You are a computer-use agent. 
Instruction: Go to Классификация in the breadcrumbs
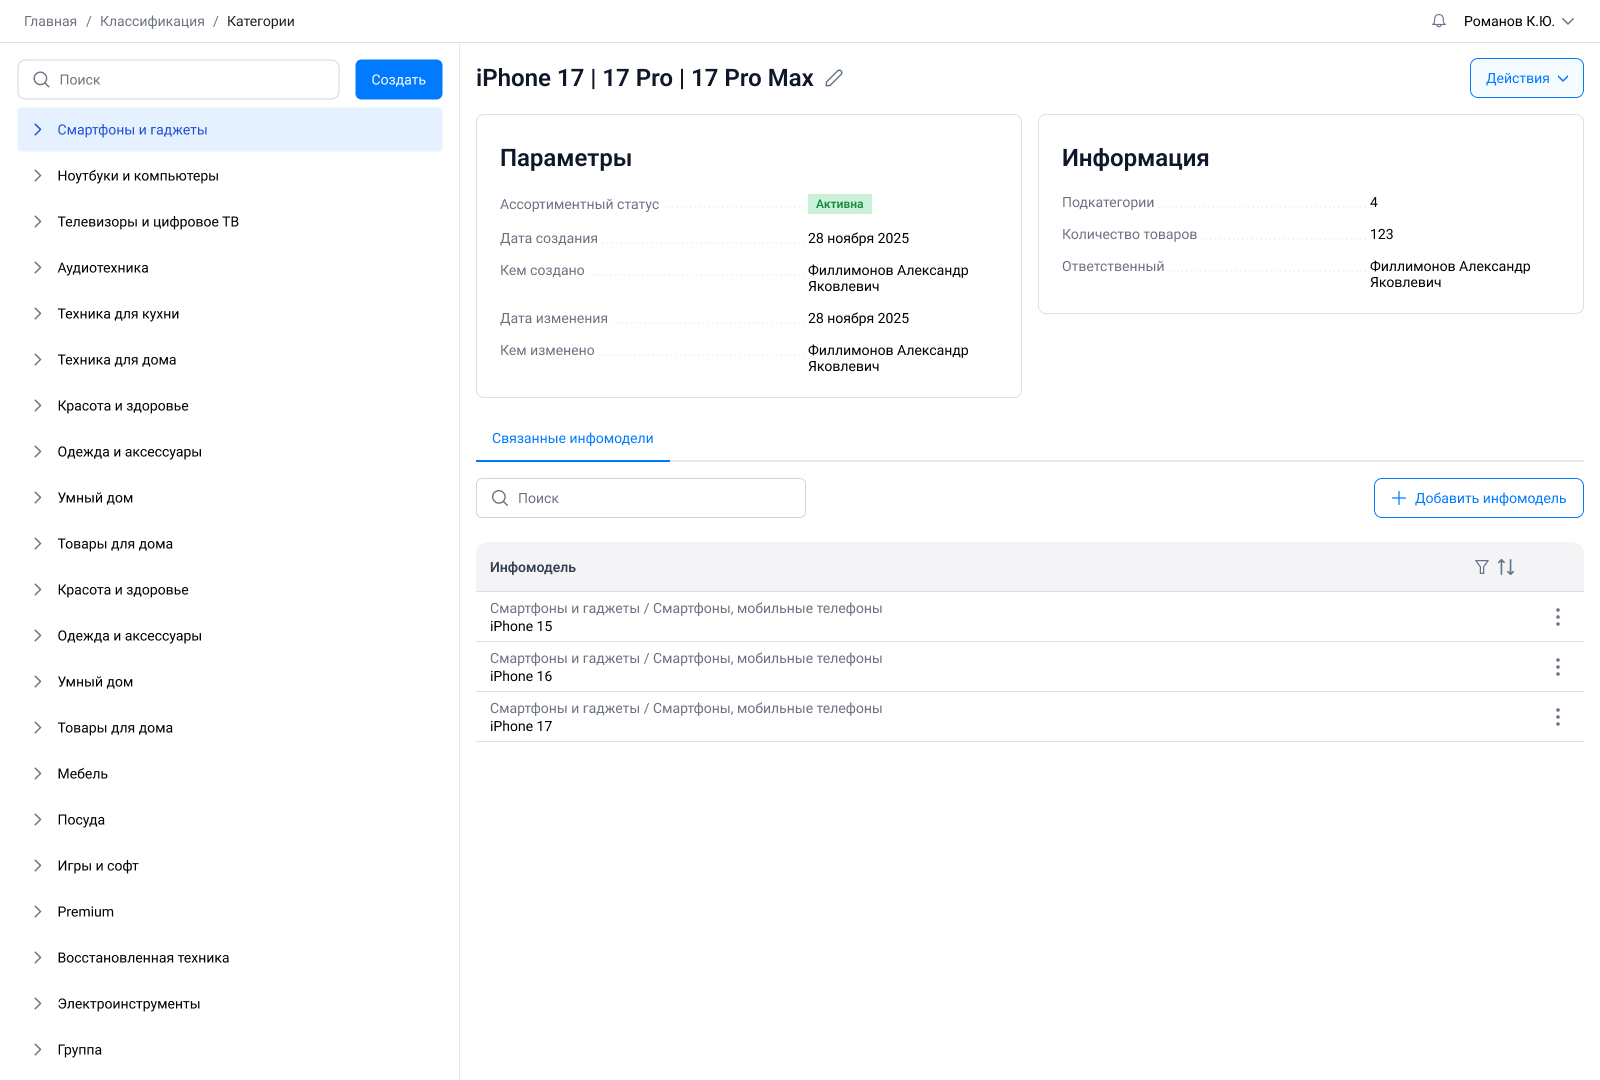coord(152,21)
